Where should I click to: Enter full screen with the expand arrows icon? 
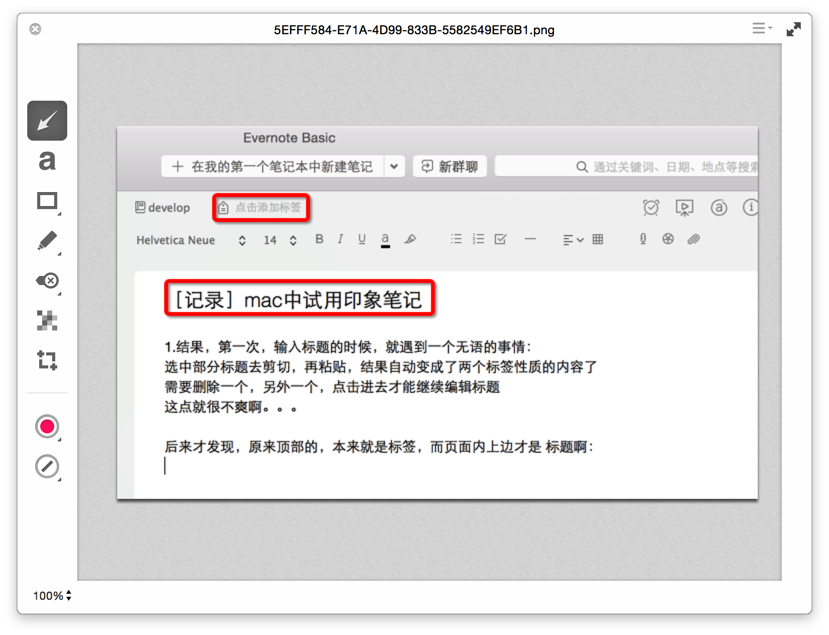794,29
